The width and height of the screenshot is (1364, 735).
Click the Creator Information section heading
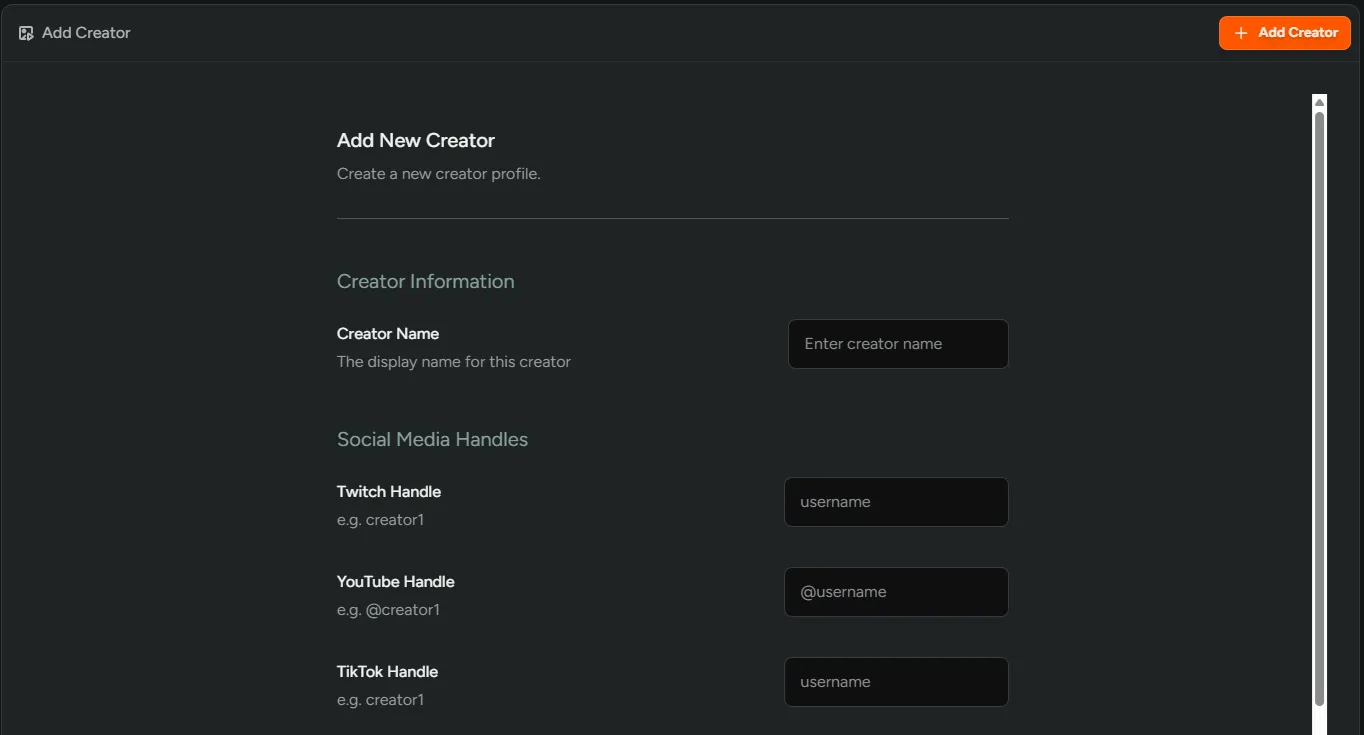(x=425, y=281)
